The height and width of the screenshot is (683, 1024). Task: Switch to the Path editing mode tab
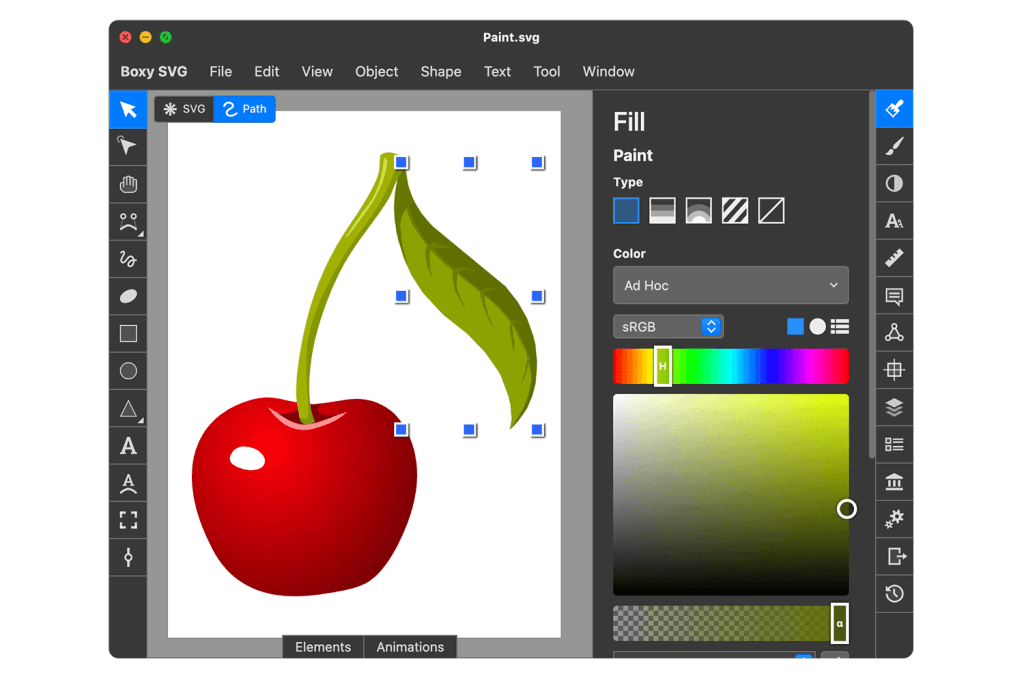click(244, 109)
